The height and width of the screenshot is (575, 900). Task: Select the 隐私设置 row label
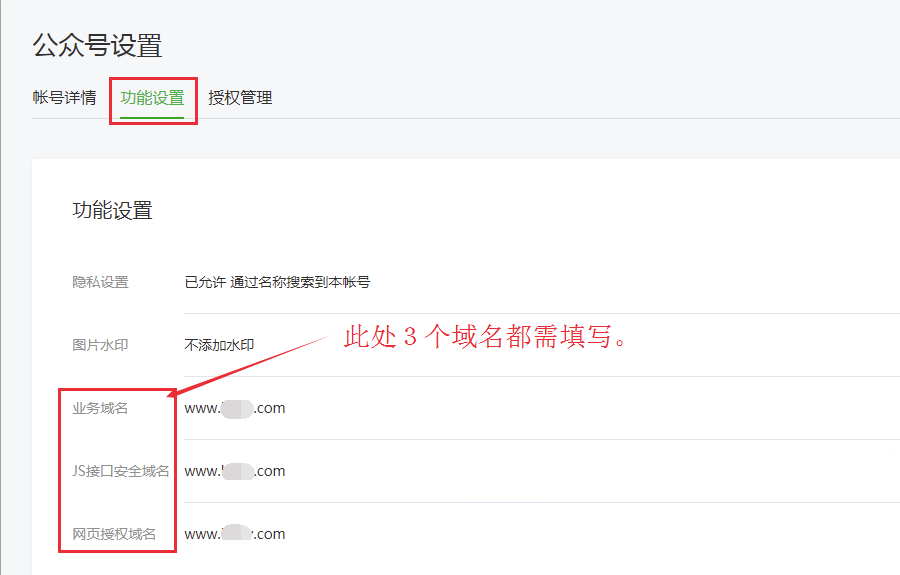[100, 283]
